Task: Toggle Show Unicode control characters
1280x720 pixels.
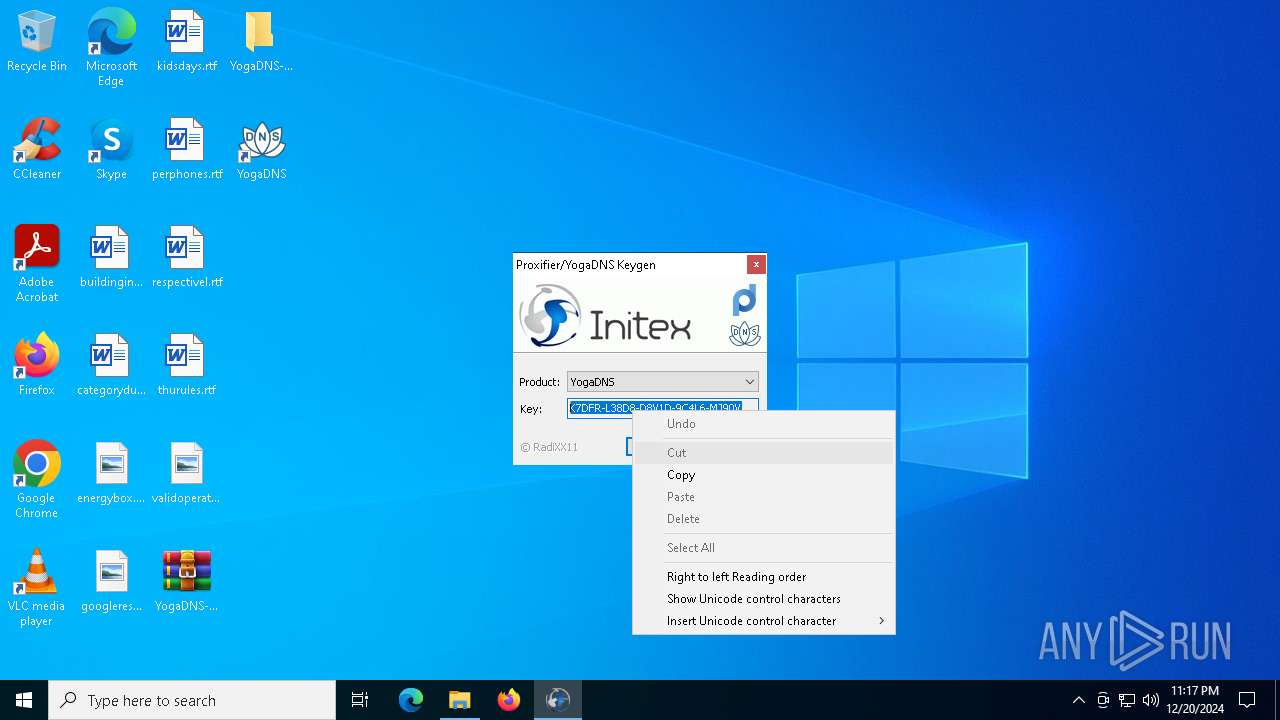Action: click(x=764, y=599)
